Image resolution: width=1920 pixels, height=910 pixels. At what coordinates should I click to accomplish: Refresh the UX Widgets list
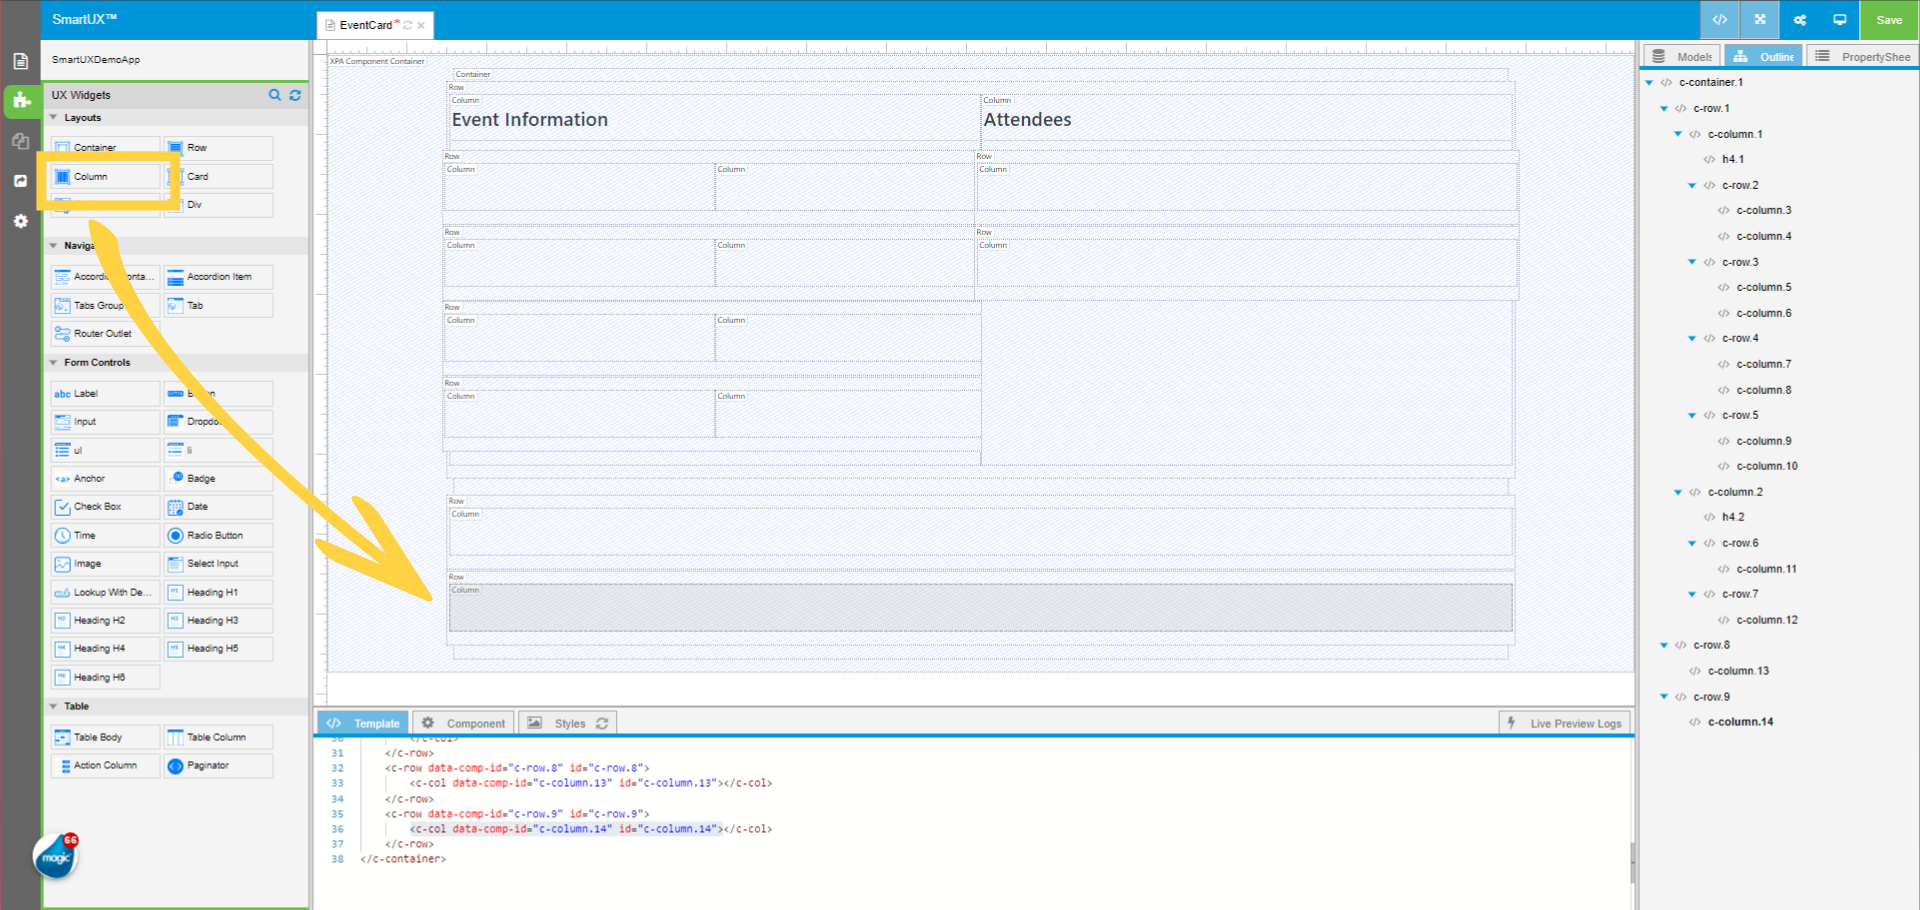tap(295, 95)
